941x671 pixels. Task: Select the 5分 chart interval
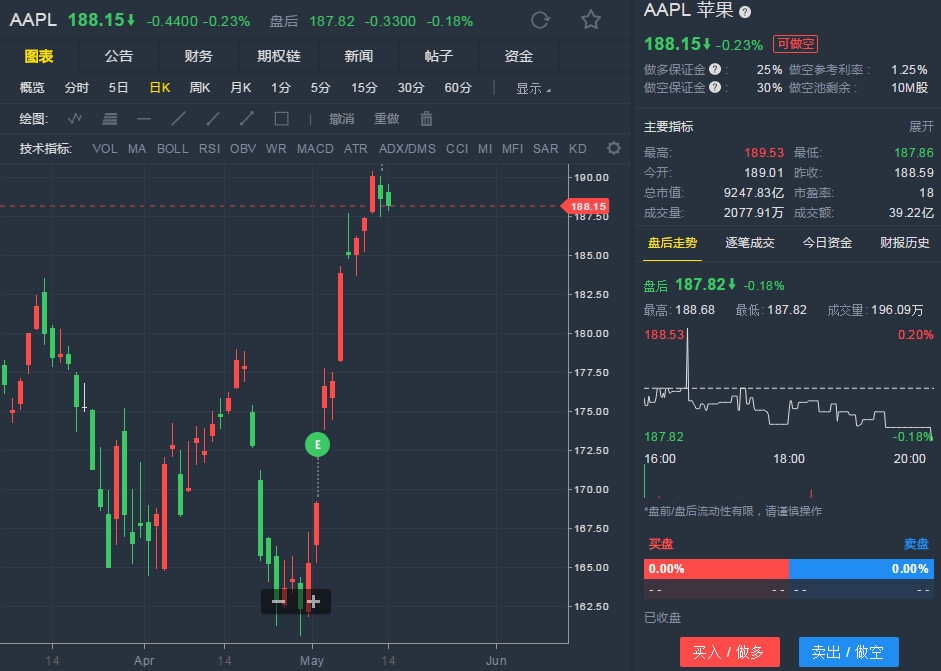(320, 88)
